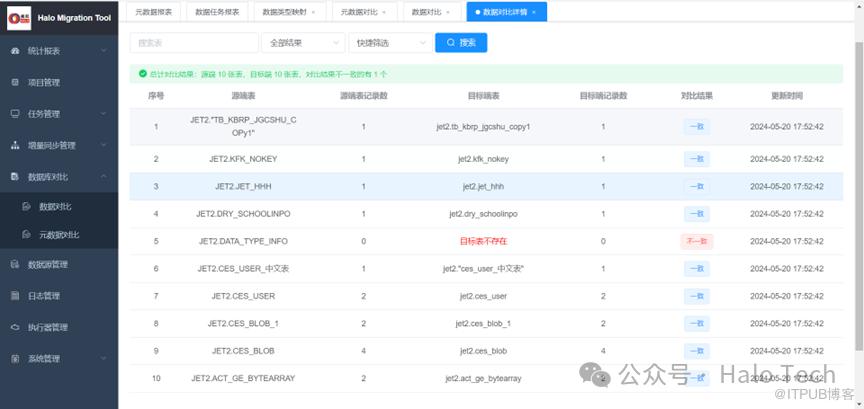The width and height of the screenshot is (864, 409).
Task: Open 元数据对比 in the sidebar submenu
Action: 58,235
